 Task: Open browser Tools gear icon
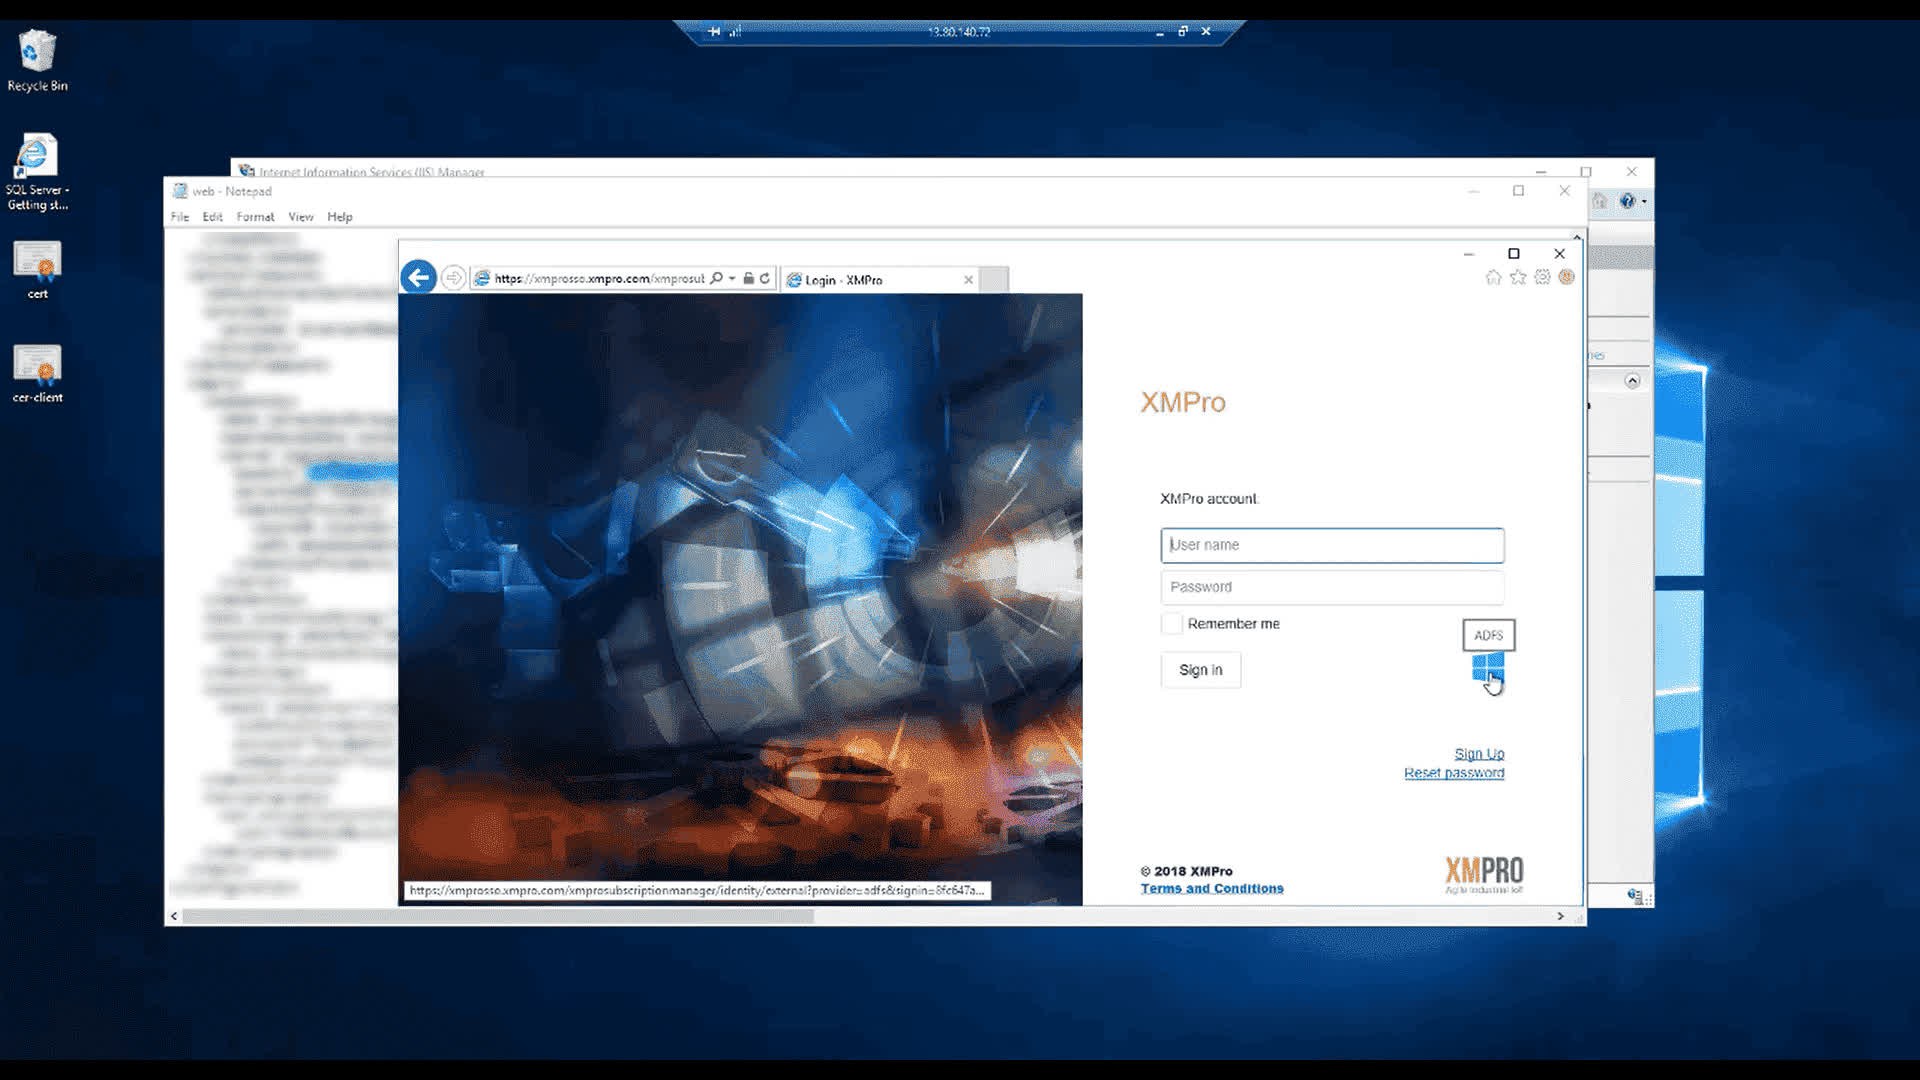pos(1542,277)
